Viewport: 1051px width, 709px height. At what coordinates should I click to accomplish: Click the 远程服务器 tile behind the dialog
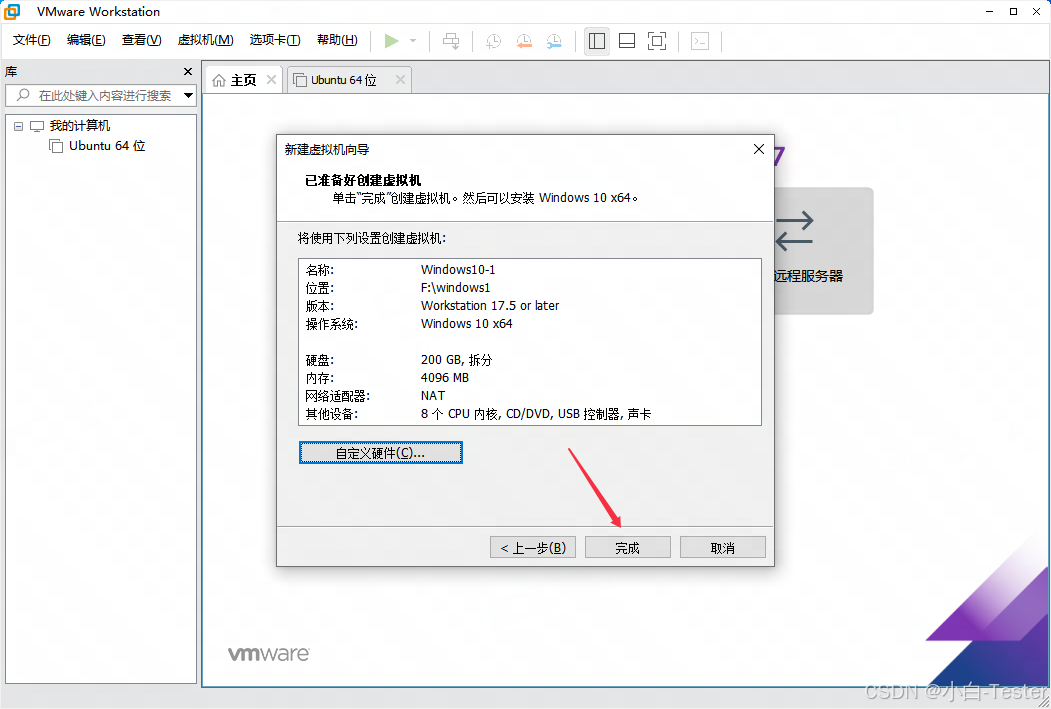click(x=823, y=251)
